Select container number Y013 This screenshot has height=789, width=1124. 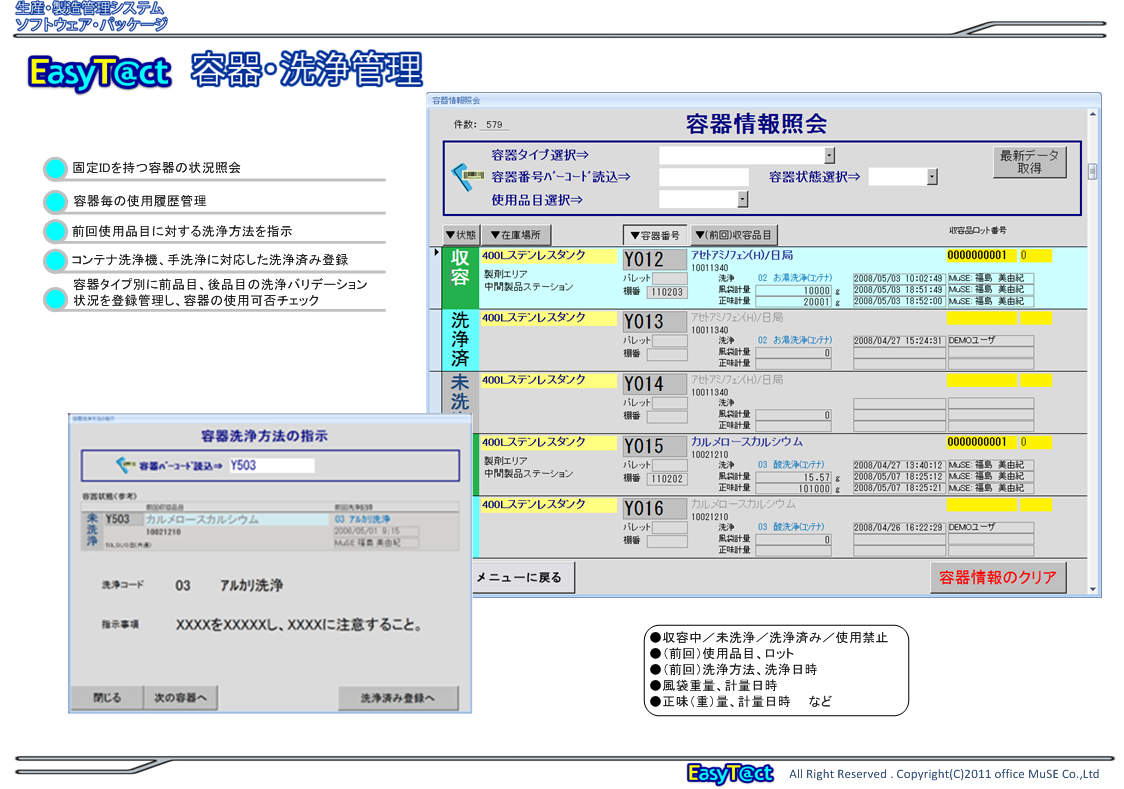(x=654, y=322)
